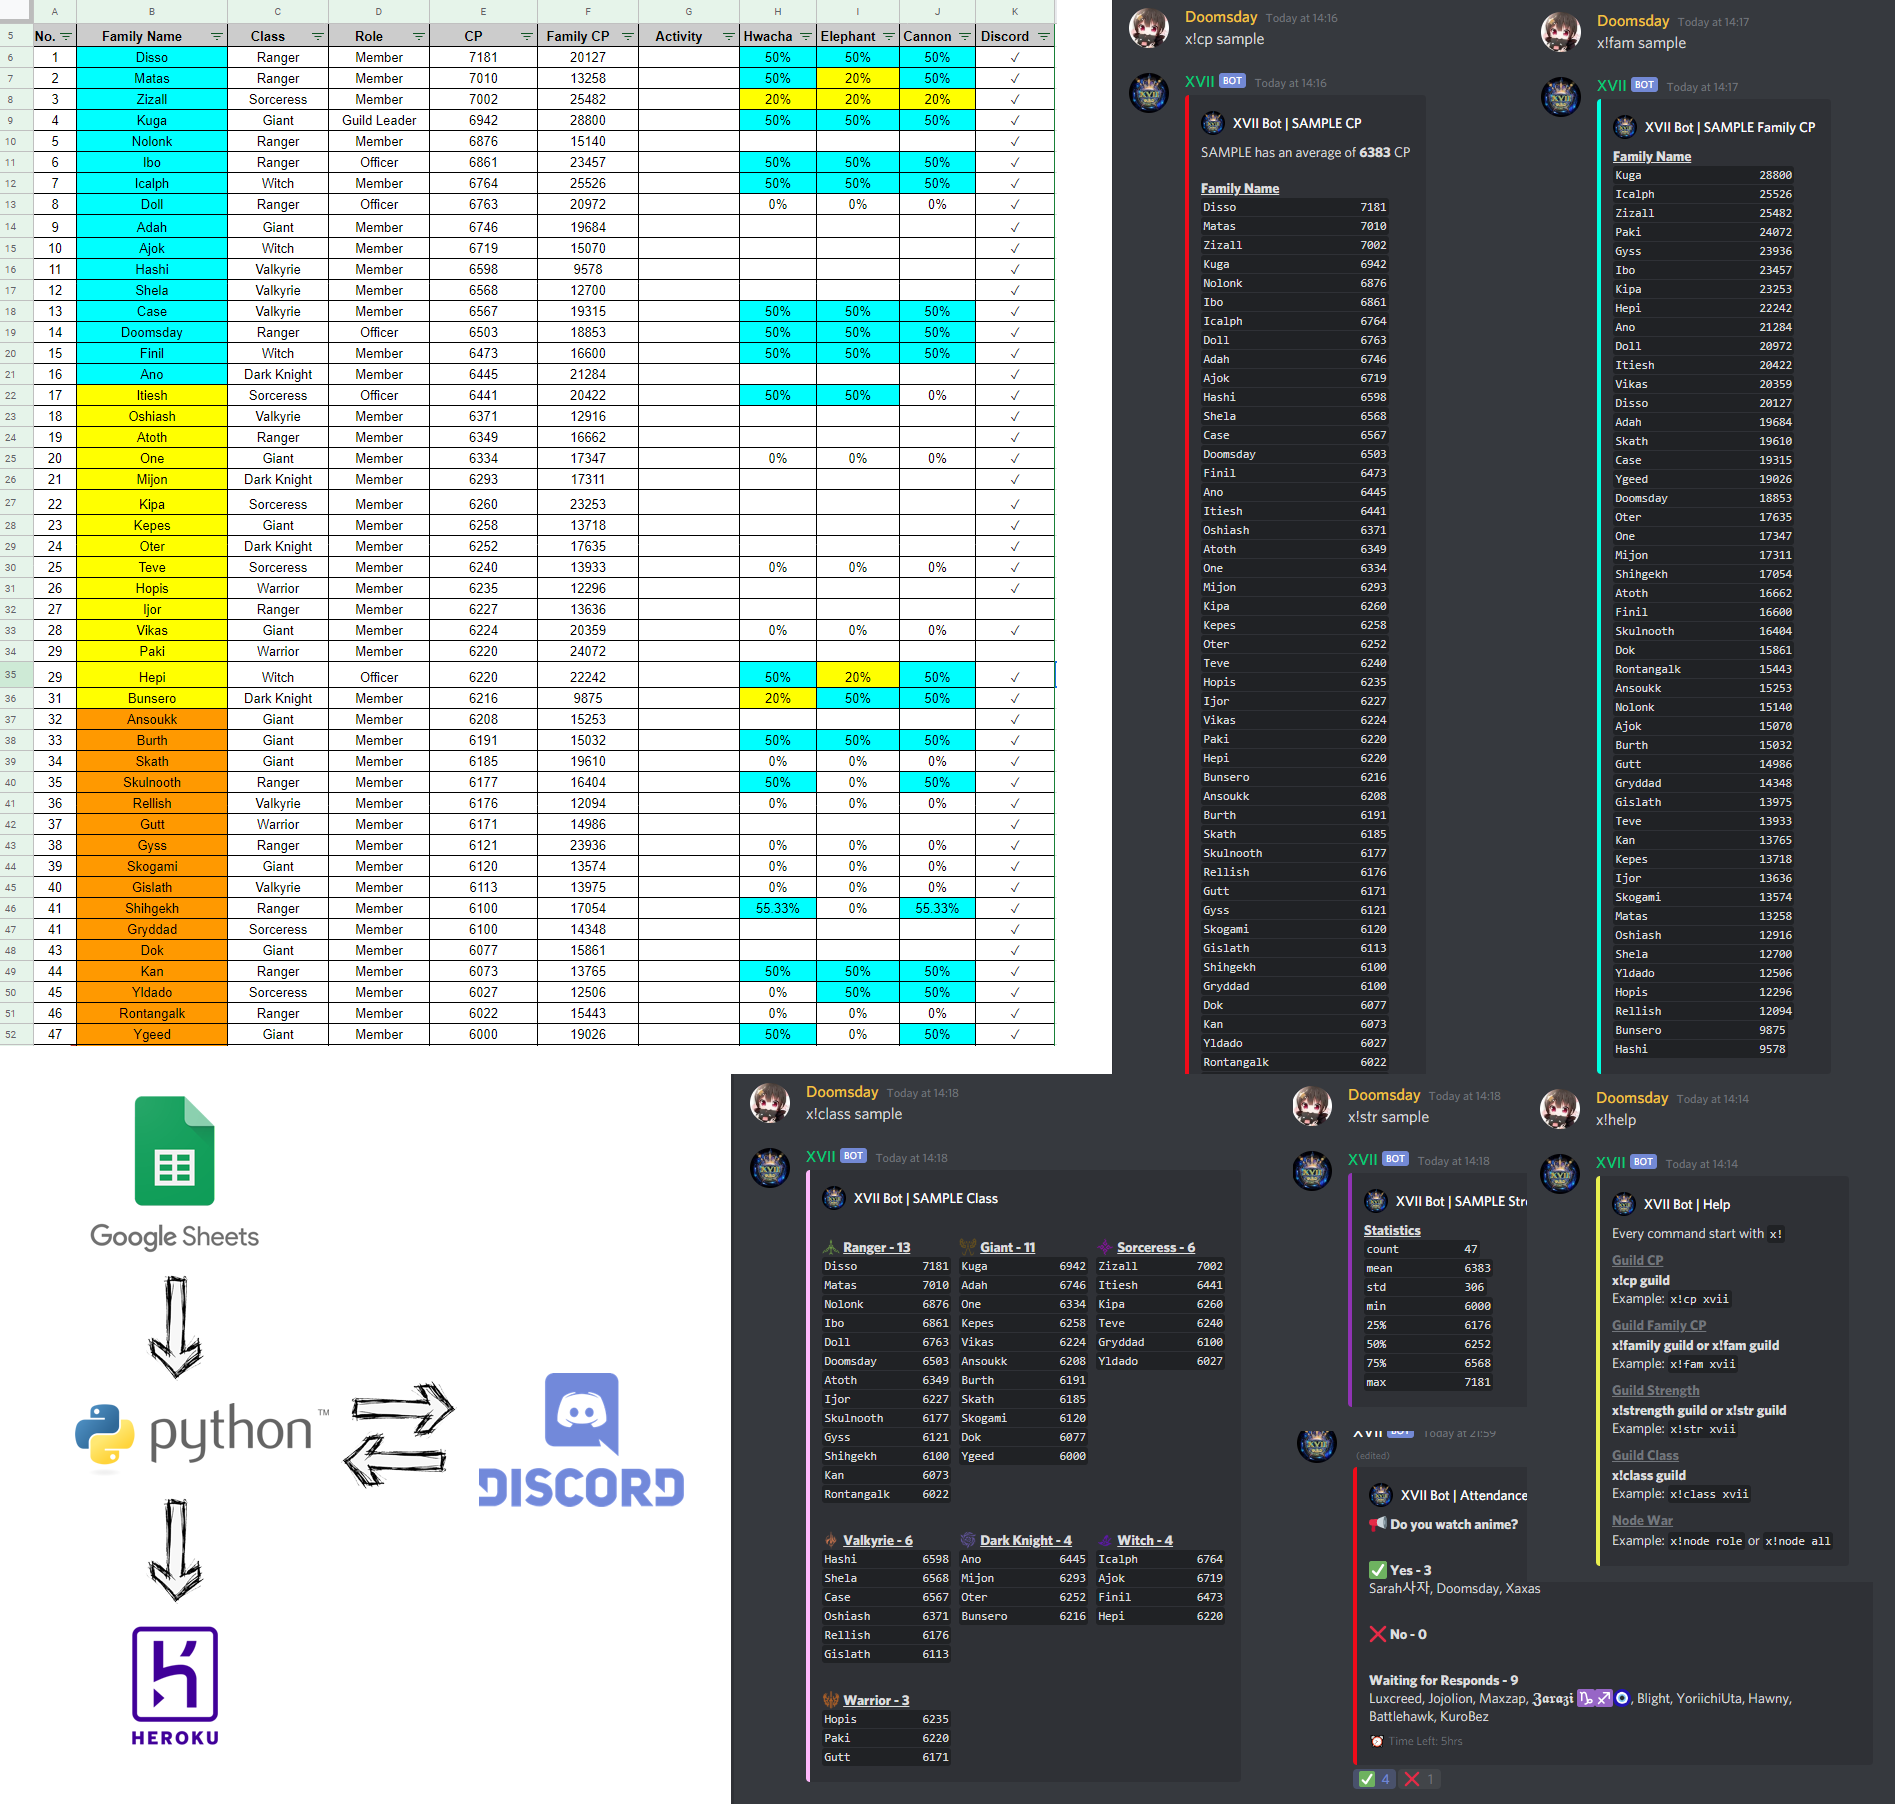Image resolution: width=1895 pixels, height=1804 pixels.
Task: Open the filter dropdown on the Discord column
Action: point(1044,36)
